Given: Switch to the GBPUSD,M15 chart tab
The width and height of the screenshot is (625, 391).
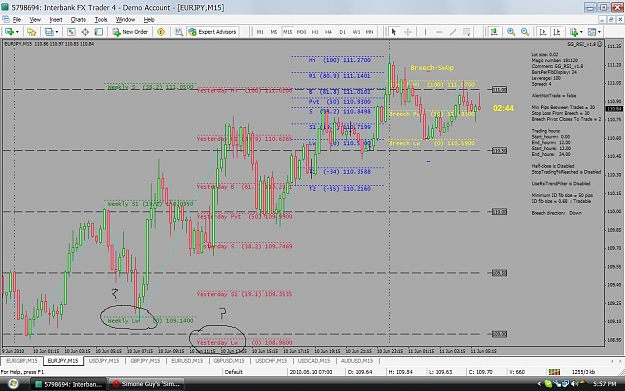Looking at the screenshot, I should click(229, 361).
